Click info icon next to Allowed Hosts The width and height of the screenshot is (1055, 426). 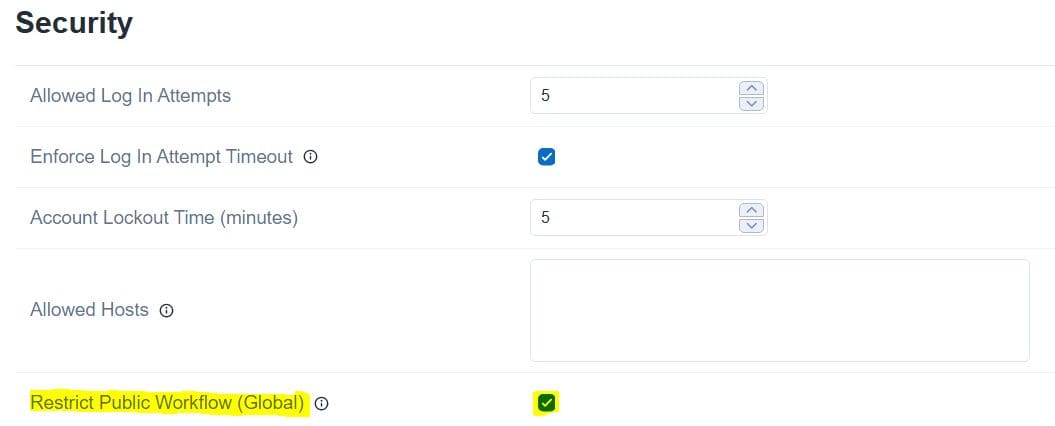(x=167, y=311)
